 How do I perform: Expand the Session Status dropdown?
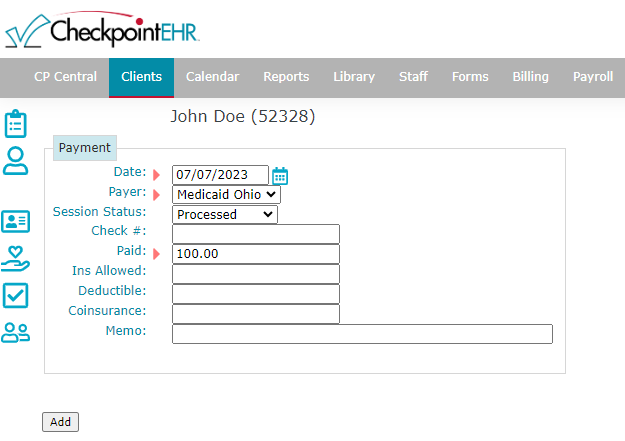pos(225,214)
